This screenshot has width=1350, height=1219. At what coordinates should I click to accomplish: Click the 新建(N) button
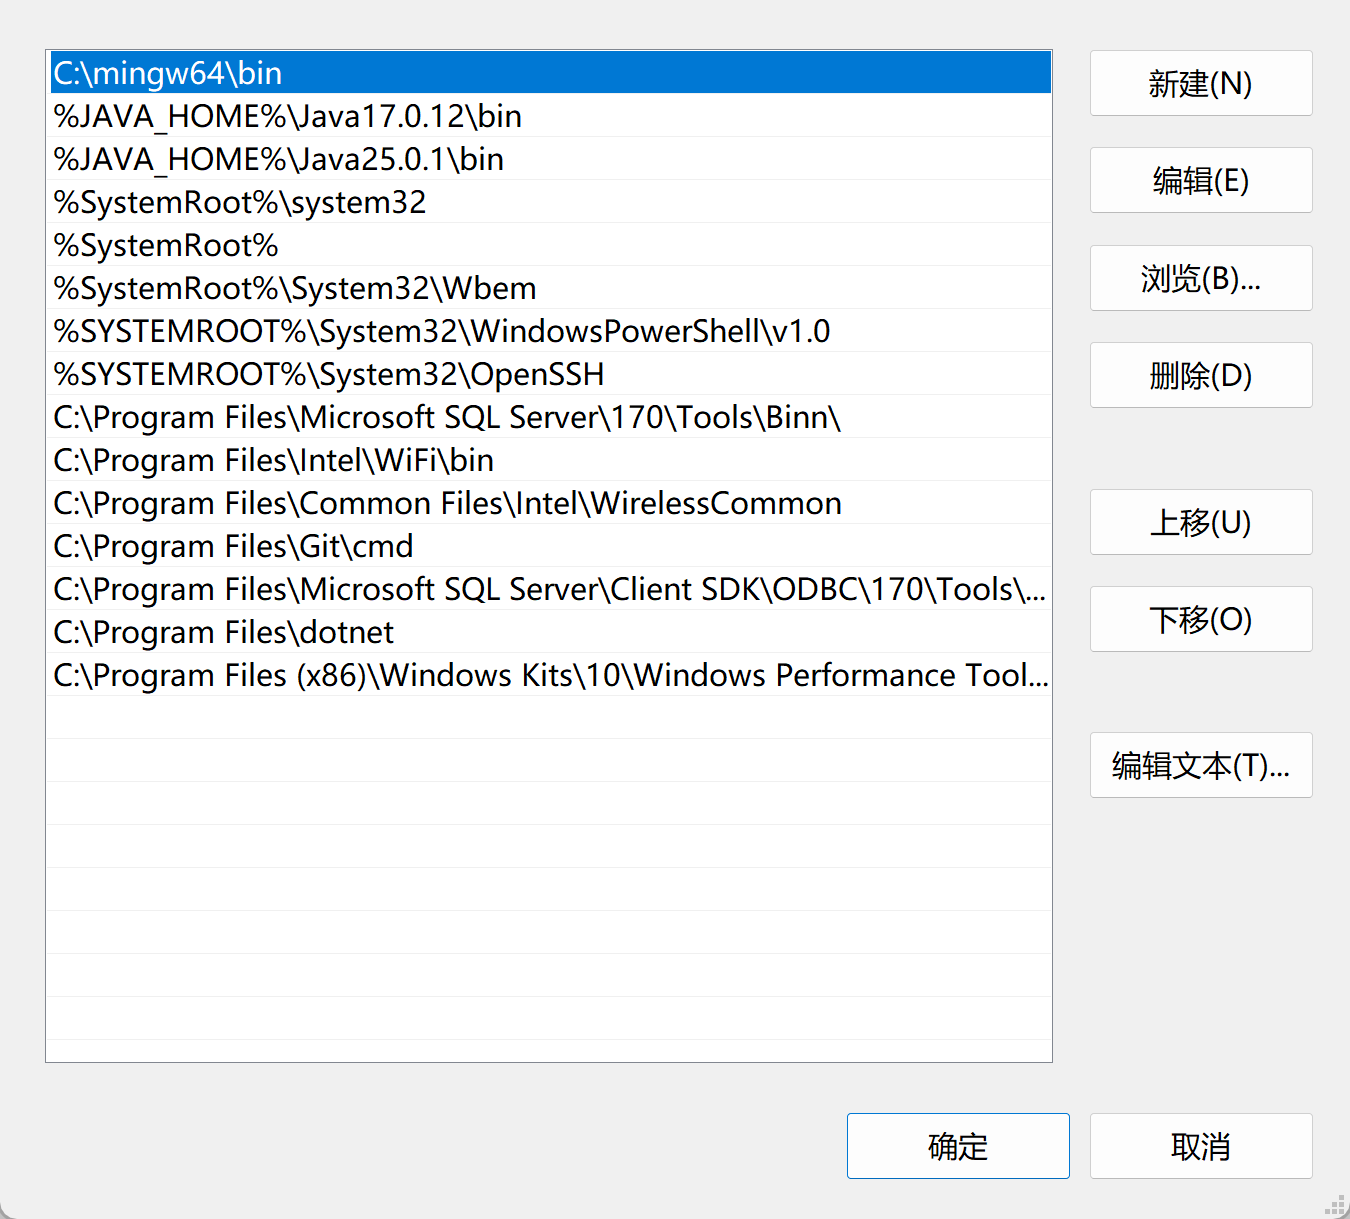pos(1201,83)
